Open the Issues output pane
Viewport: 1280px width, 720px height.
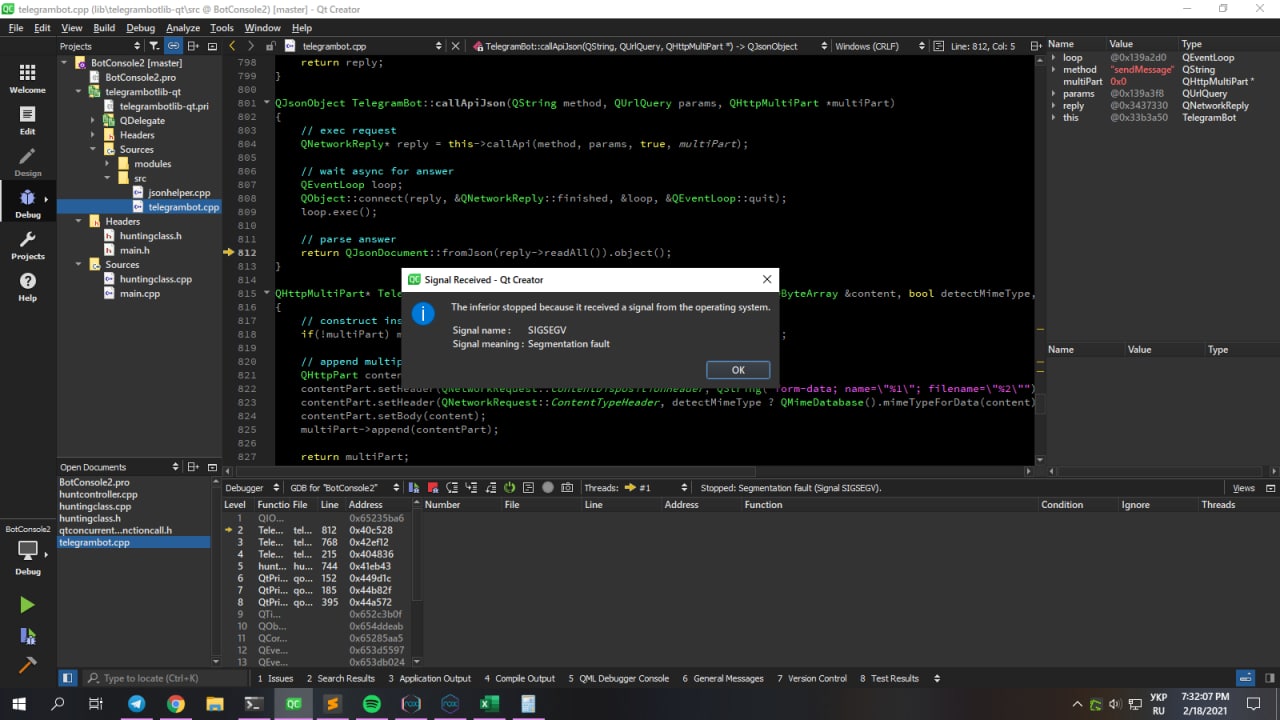tap(275, 678)
